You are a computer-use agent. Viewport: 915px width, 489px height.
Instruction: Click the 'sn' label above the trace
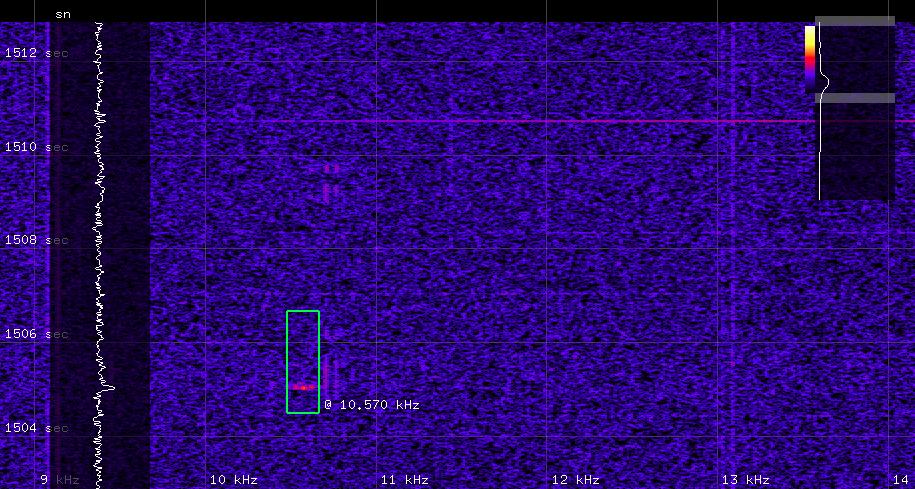click(x=63, y=14)
